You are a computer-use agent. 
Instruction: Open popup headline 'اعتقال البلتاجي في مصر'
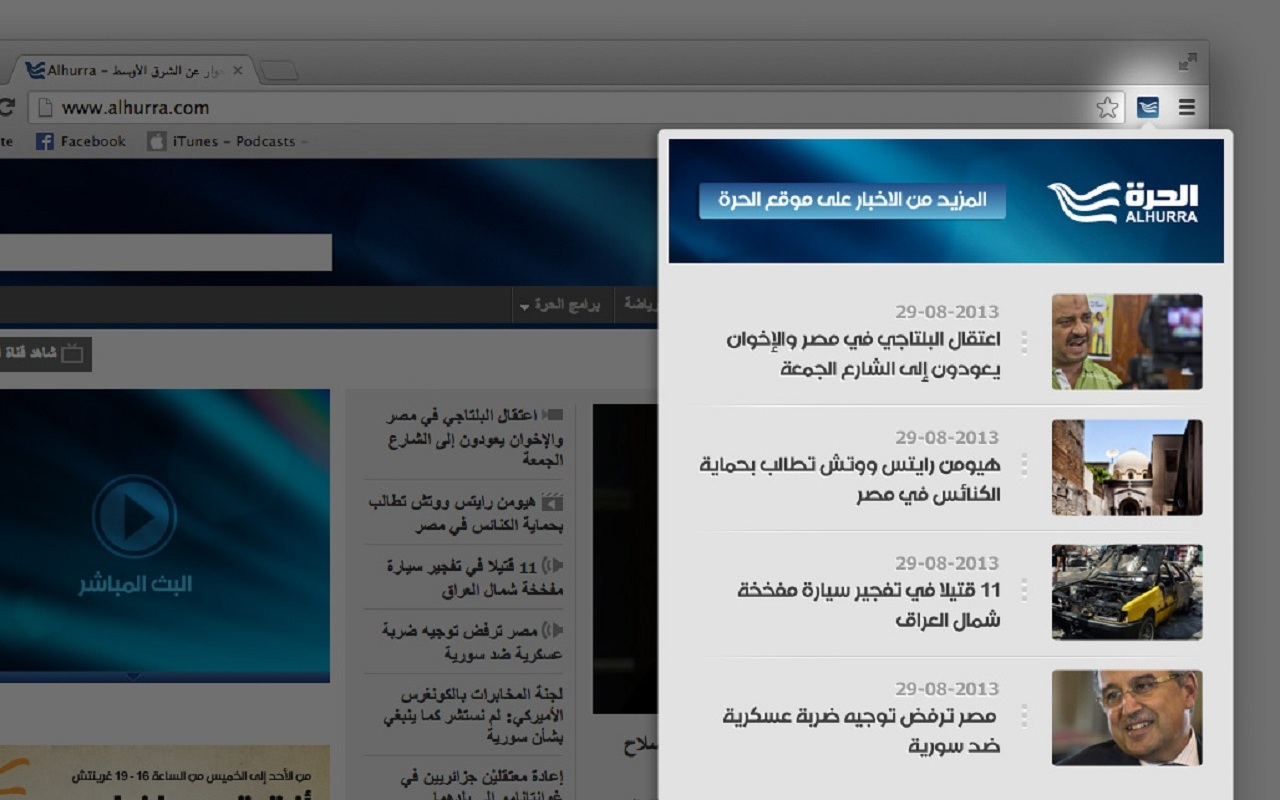click(x=863, y=354)
